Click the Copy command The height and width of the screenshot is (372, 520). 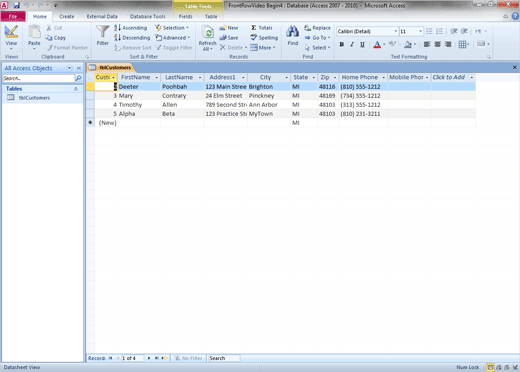[x=56, y=38]
